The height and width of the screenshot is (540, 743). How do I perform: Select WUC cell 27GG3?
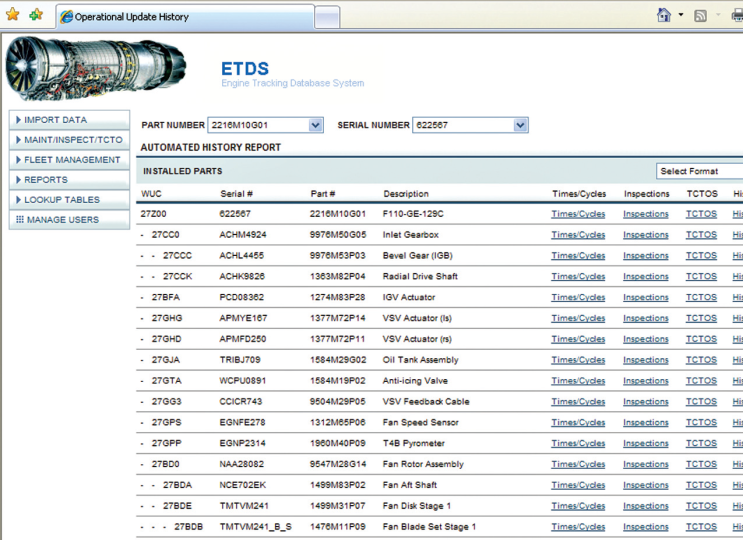point(166,402)
